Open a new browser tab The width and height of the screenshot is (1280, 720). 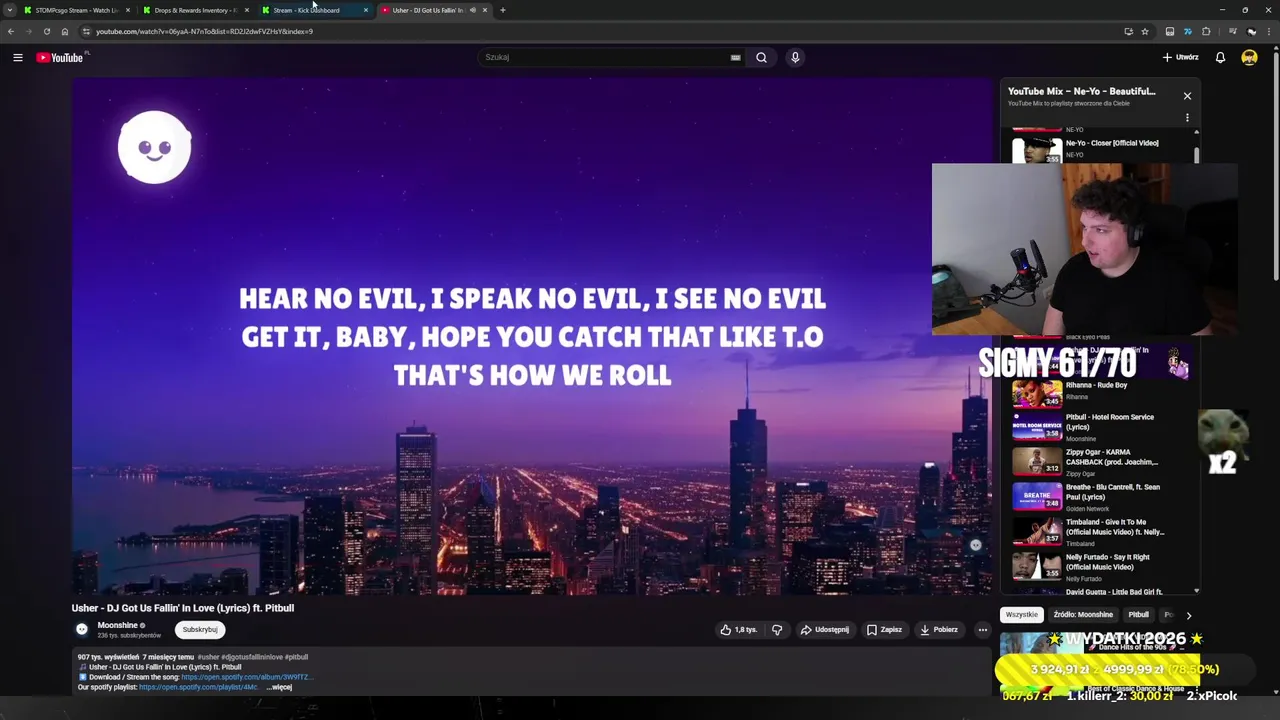(x=502, y=10)
